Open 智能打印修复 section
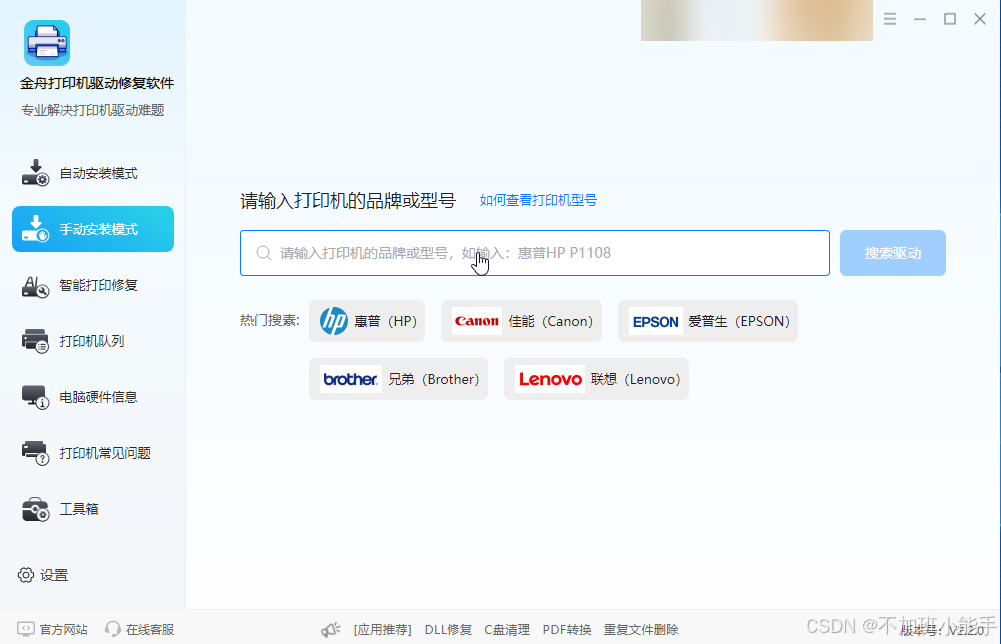Image resolution: width=1001 pixels, height=644 pixels. click(93, 285)
